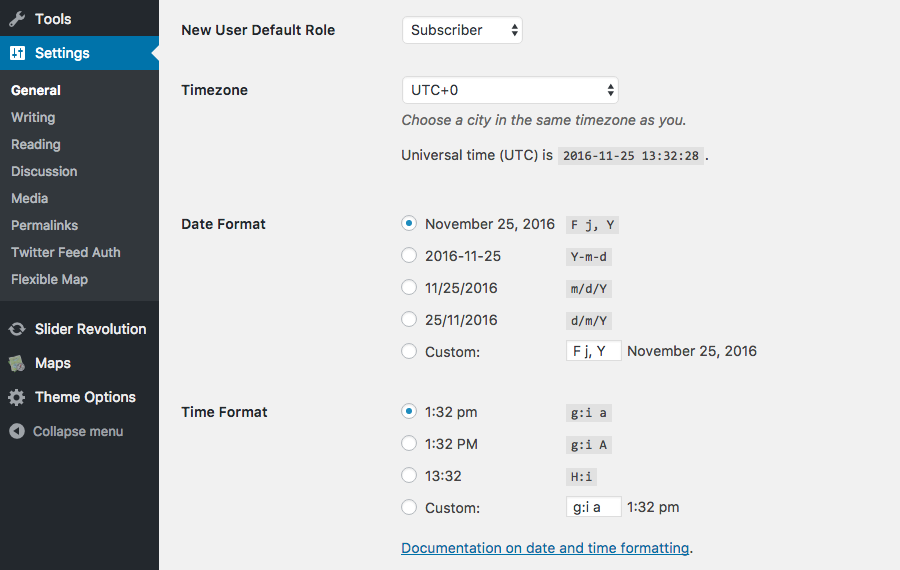
Task: Click the Collapse menu arrow icon
Action: (x=17, y=431)
